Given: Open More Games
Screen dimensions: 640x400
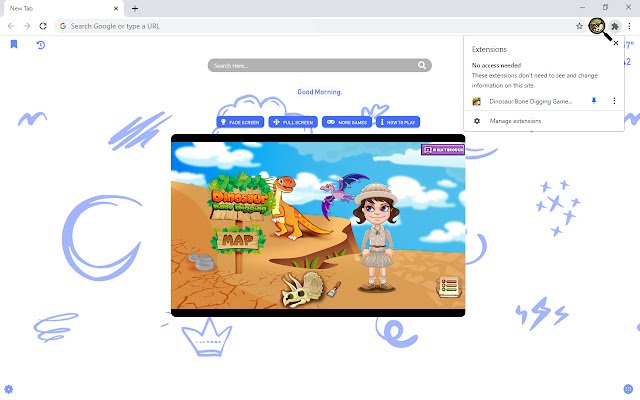Looking at the screenshot, I should tap(347, 122).
